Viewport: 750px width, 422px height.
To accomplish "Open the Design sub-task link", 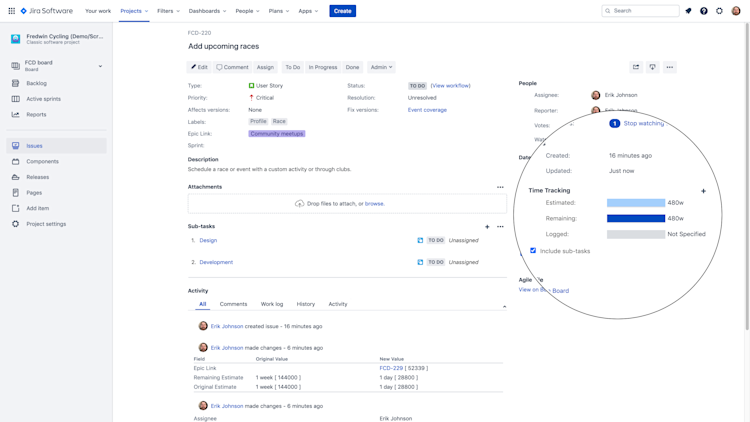I will 208,240.
